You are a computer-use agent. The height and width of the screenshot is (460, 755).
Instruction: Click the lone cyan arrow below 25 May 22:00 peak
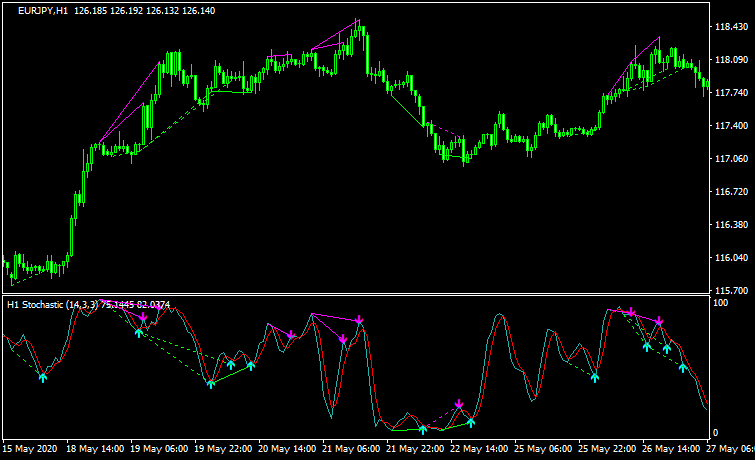point(595,377)
